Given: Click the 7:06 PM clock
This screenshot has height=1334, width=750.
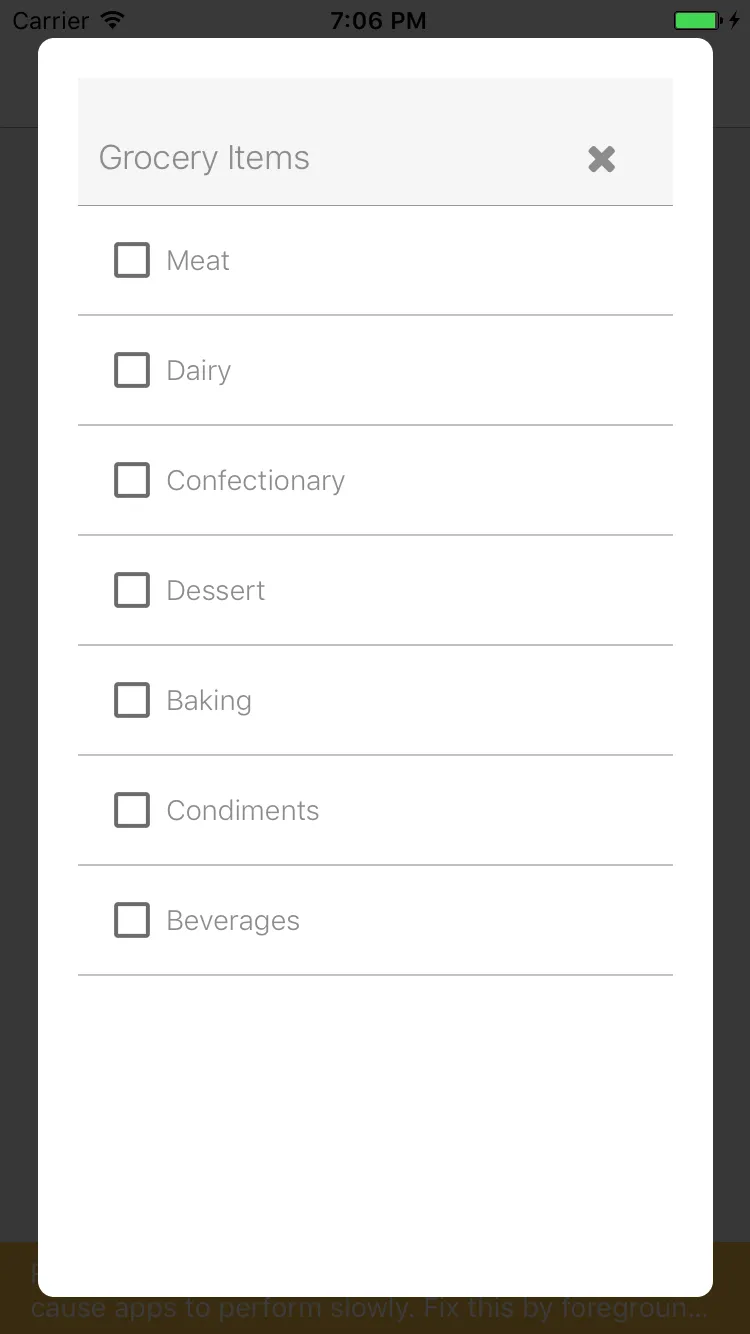Looking at the screenshot, I should [x=378, y=20].
